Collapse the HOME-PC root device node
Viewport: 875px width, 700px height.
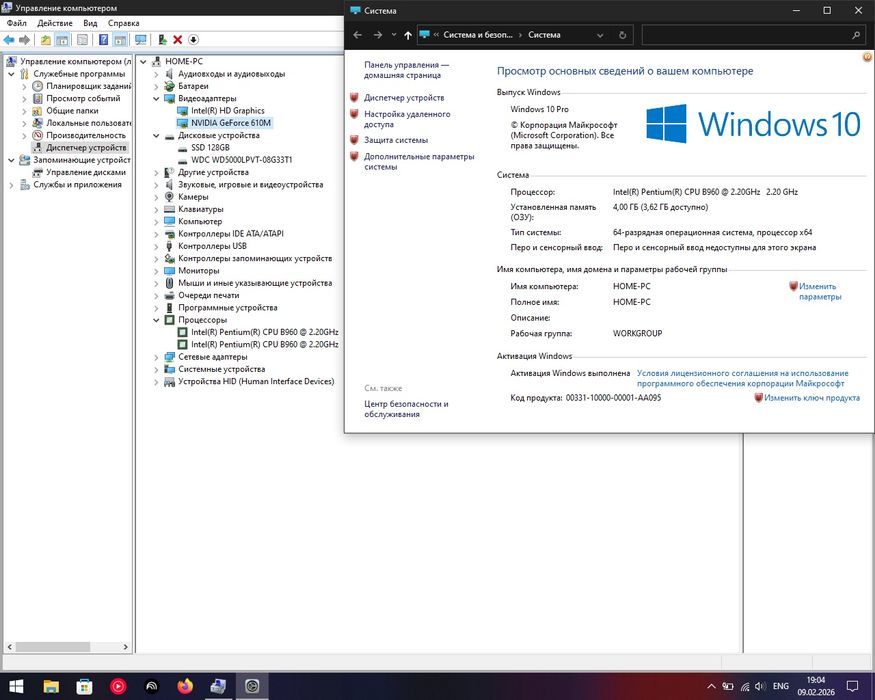[144, 61]
